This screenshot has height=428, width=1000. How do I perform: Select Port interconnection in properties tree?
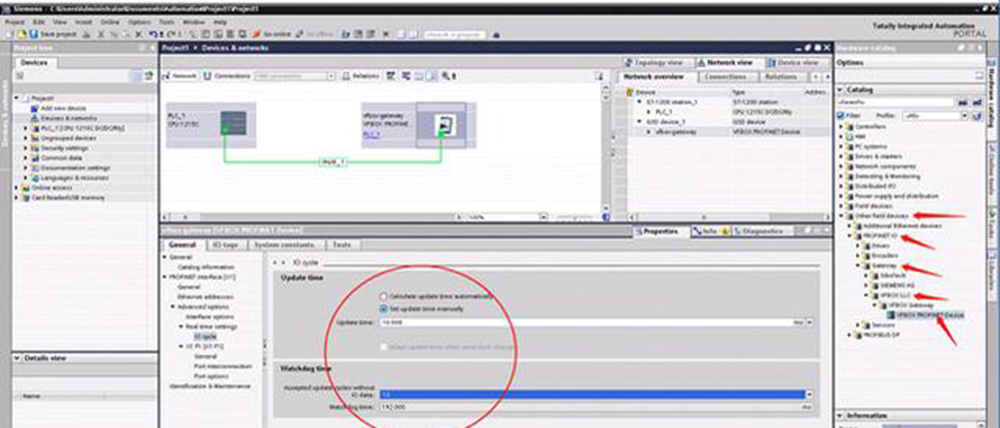coord(223,366)
